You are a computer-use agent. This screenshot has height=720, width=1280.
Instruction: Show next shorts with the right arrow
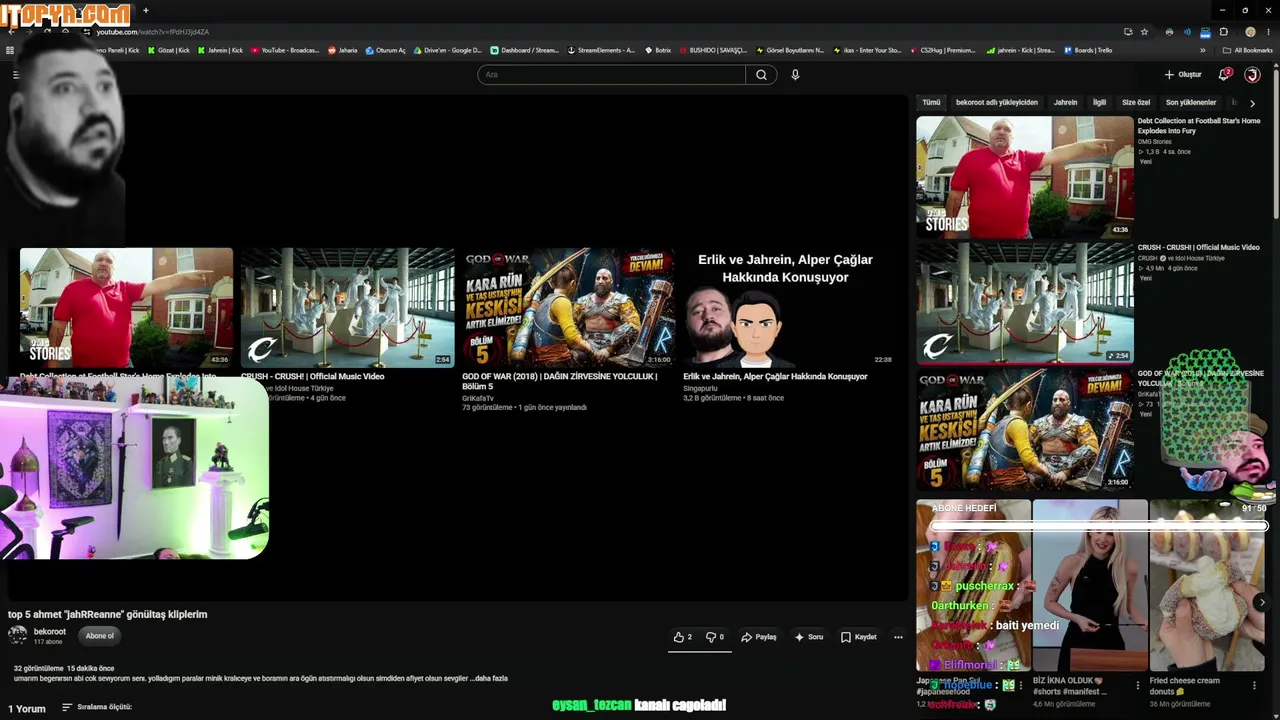pos(1262,602)
